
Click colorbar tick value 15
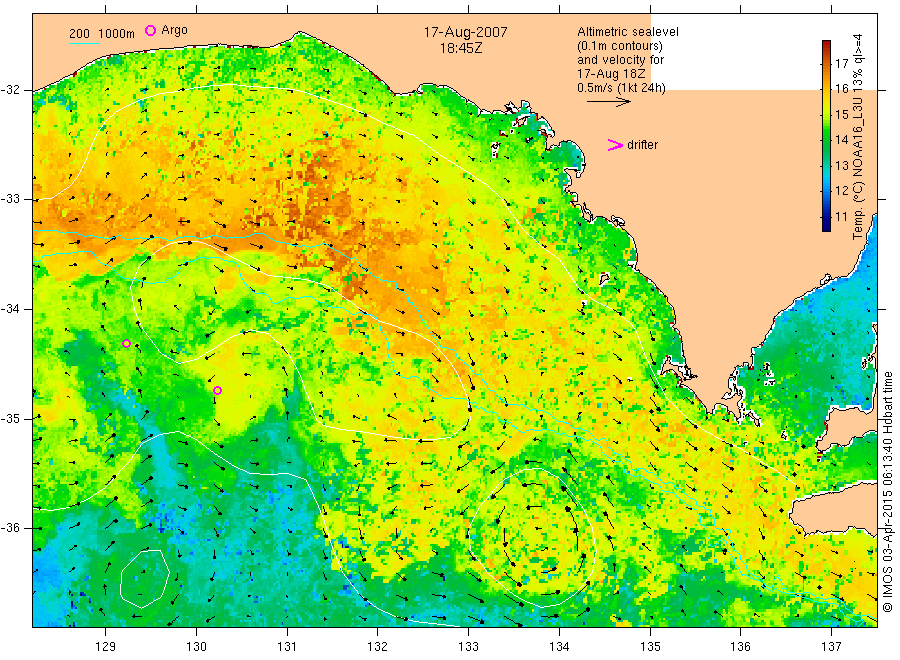pyautogui.click(x=841, y=114)
